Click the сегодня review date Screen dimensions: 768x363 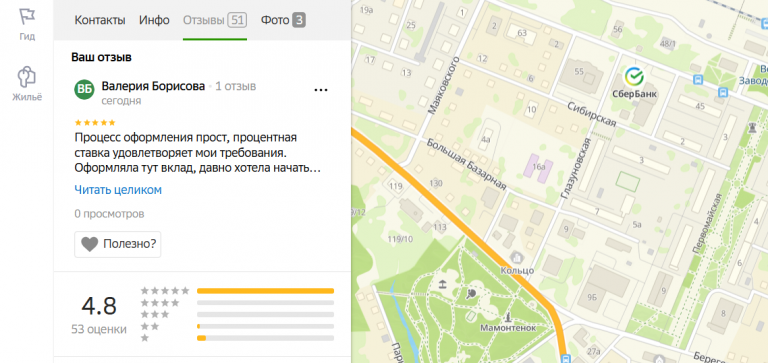tap(121, 101)
